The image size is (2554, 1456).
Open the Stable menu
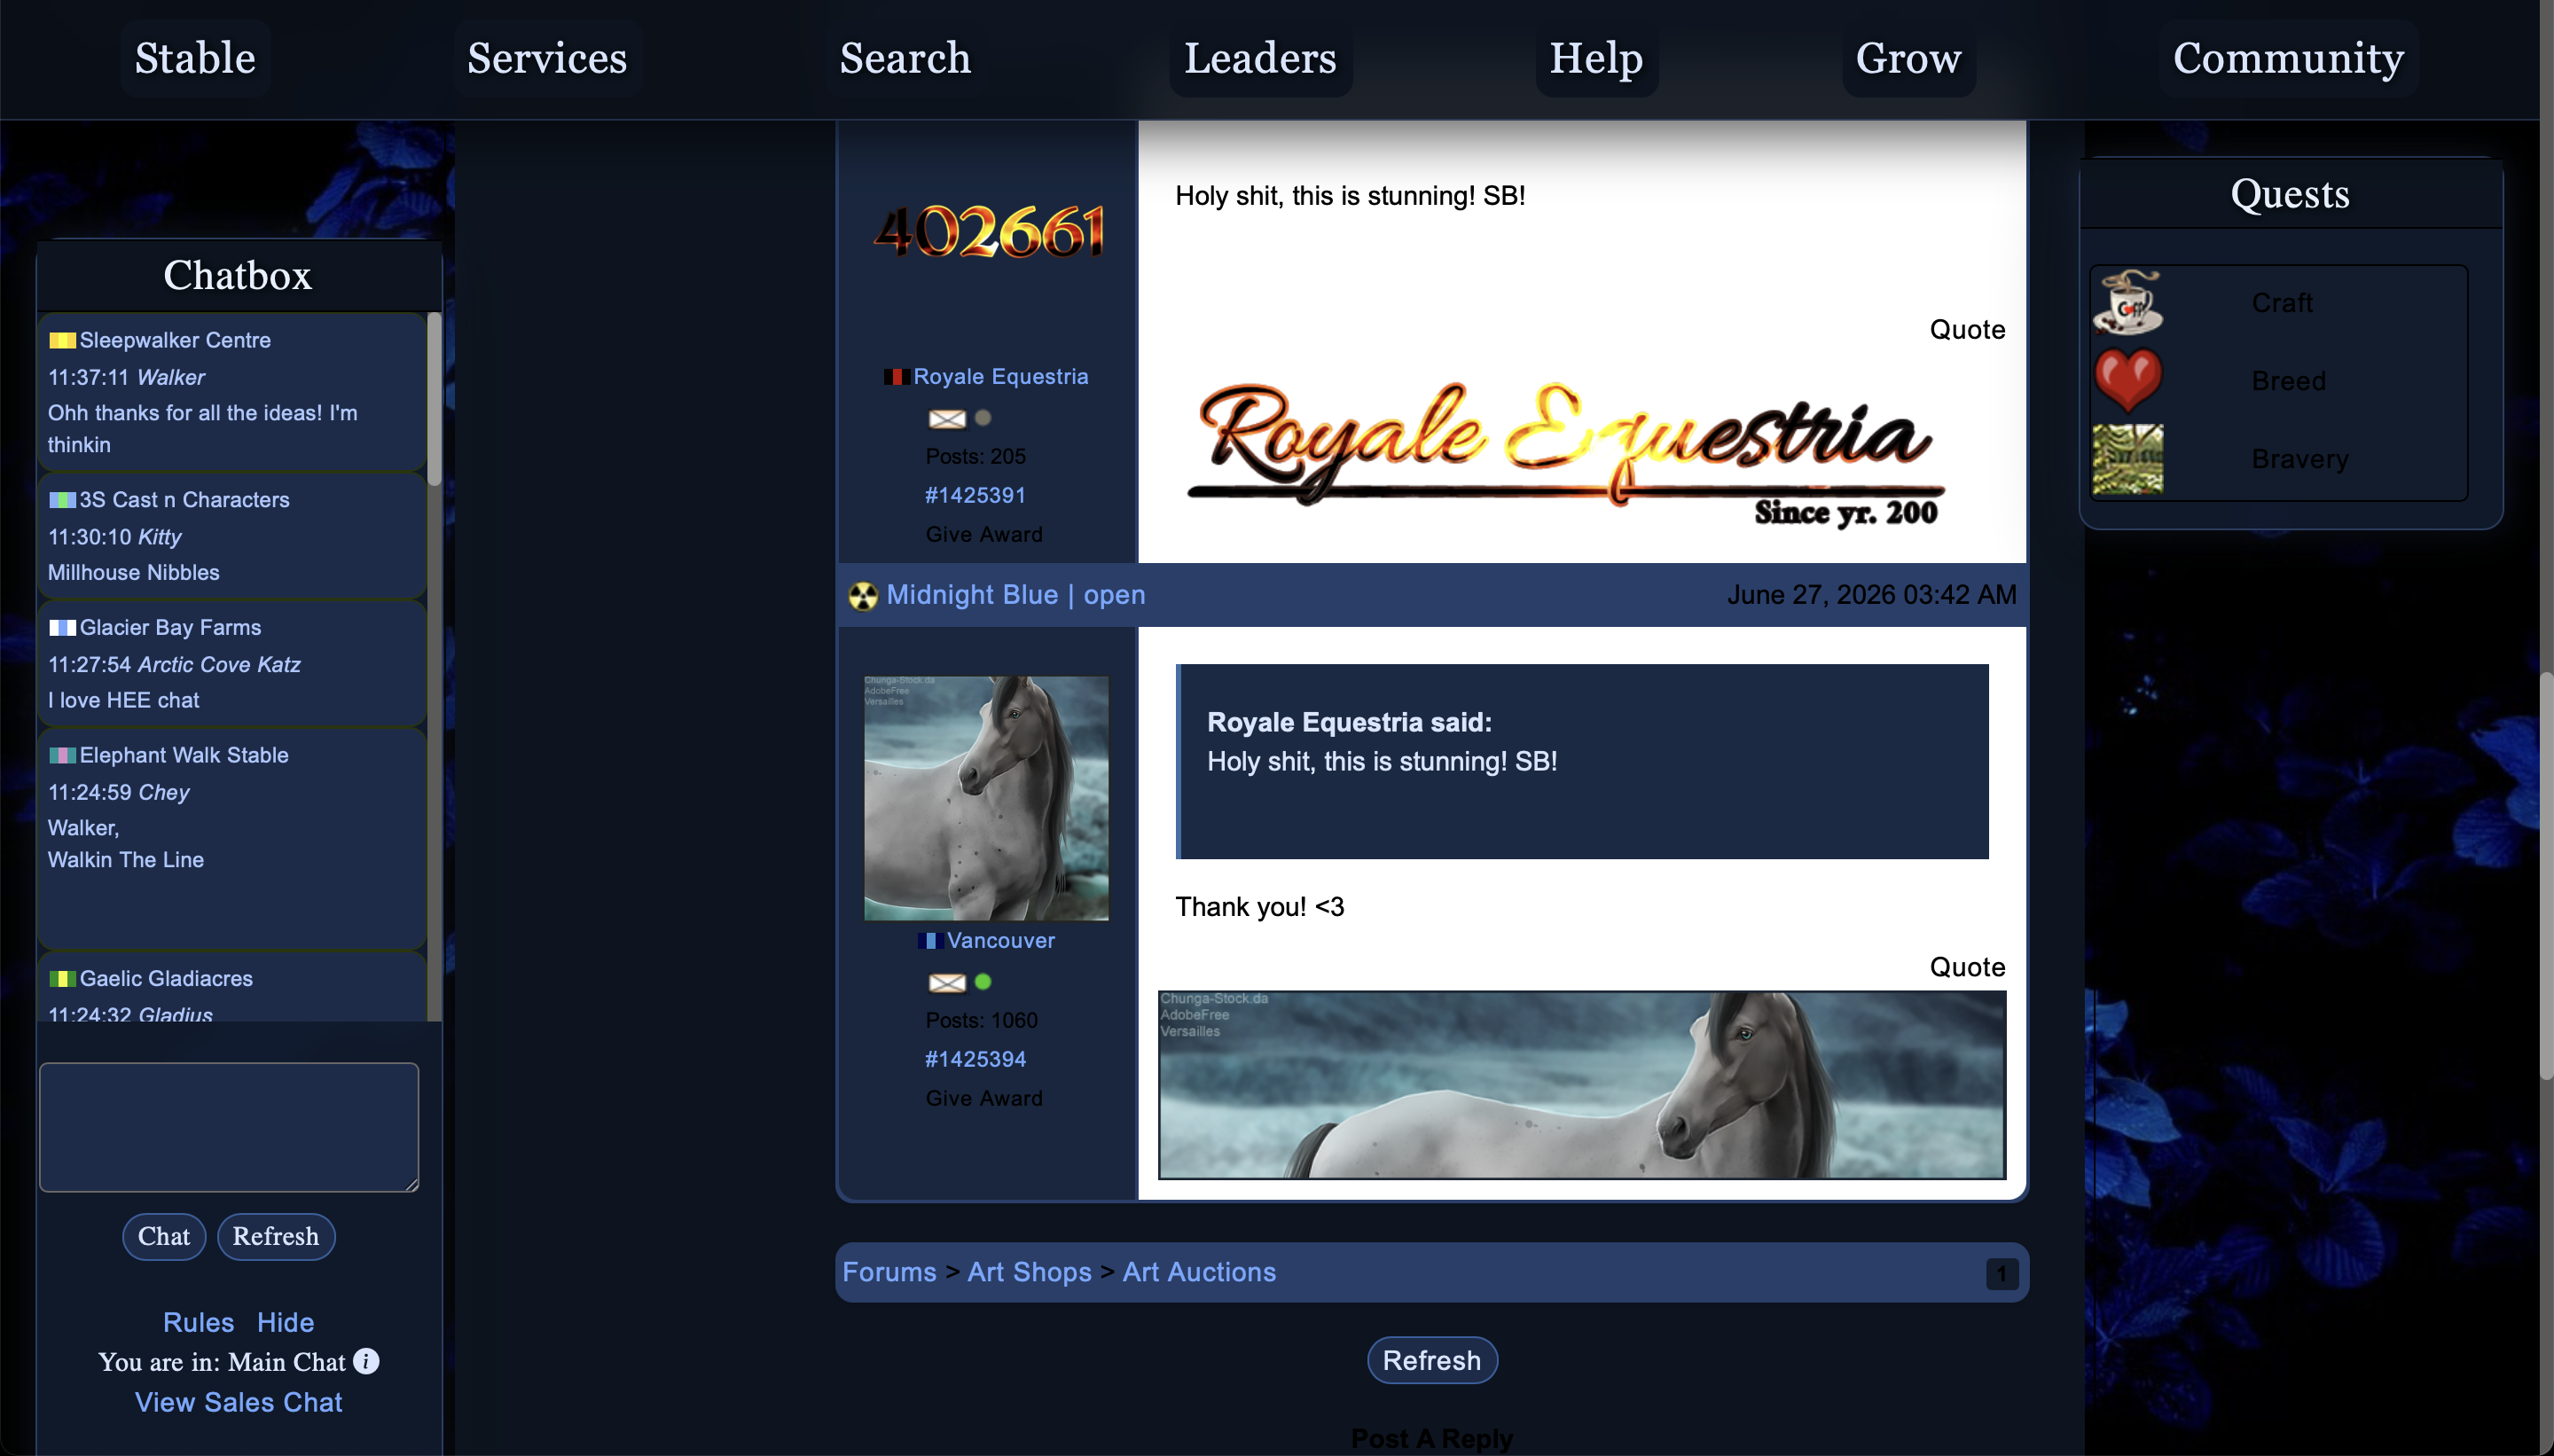195,58
